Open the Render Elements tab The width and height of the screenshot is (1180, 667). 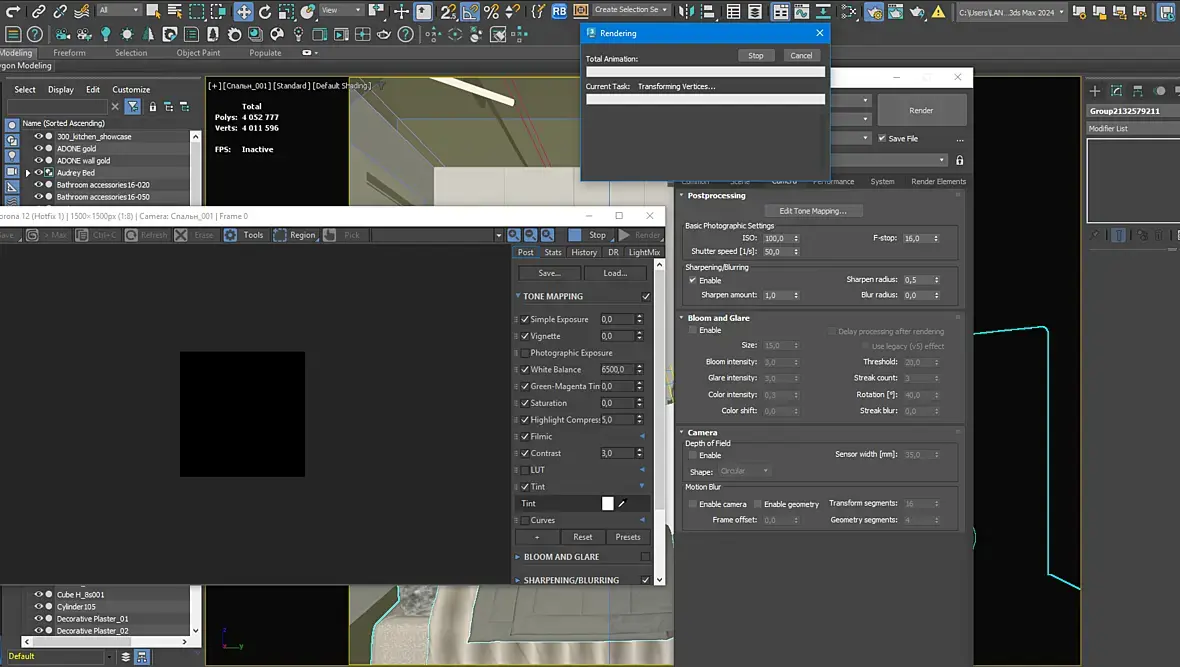938,181
